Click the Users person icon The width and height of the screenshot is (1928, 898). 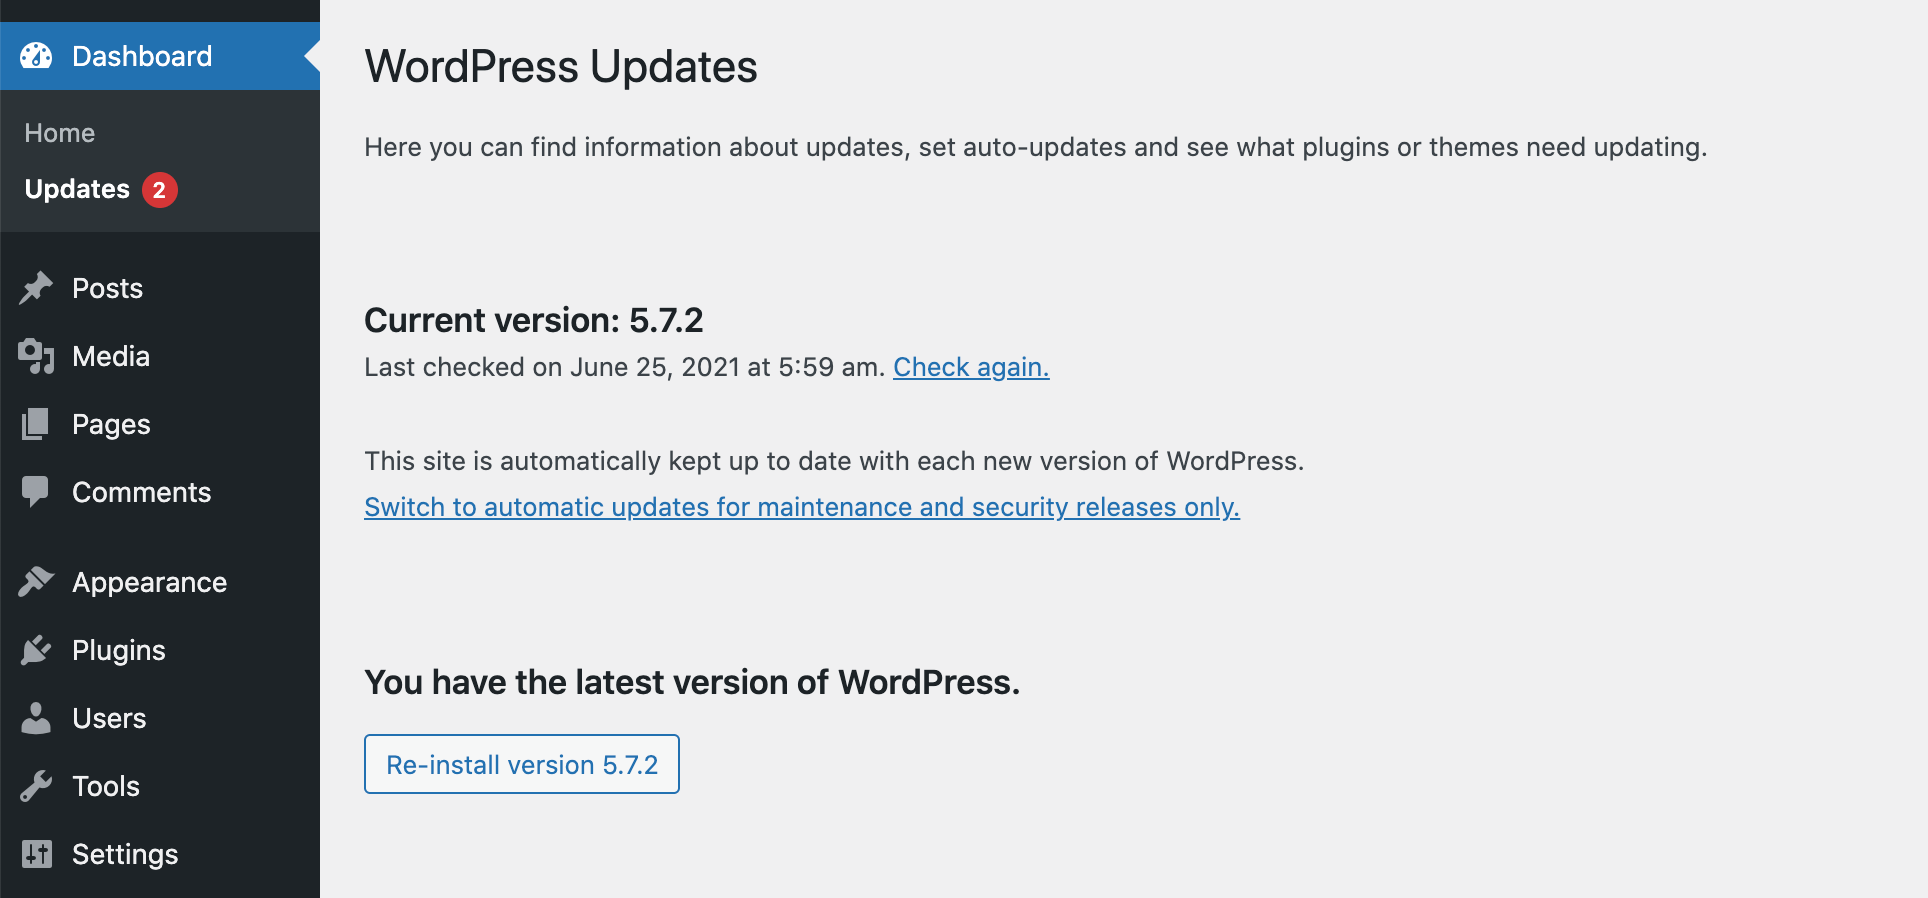point(36,718)
